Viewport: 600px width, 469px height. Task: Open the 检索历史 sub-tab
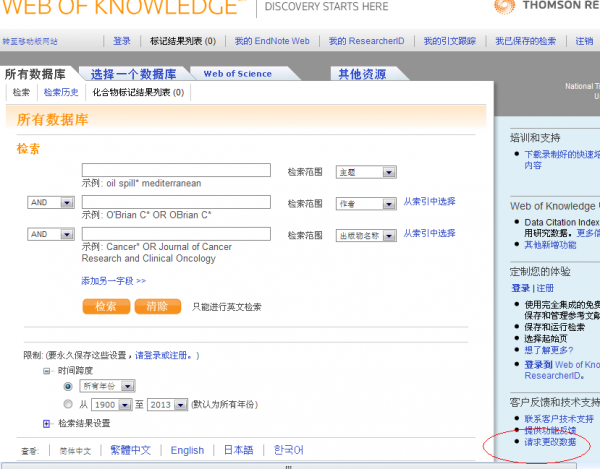(61, 92)
